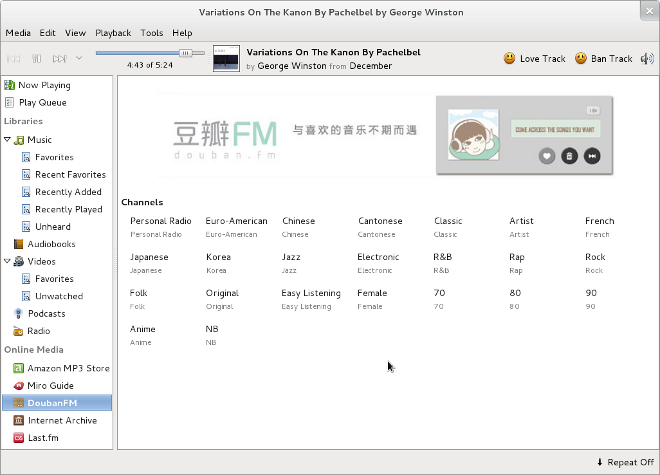This screenshot has height=475, width=660.
Task: Toggle the Repeat Off mode button
Action: tap(625, 462)
